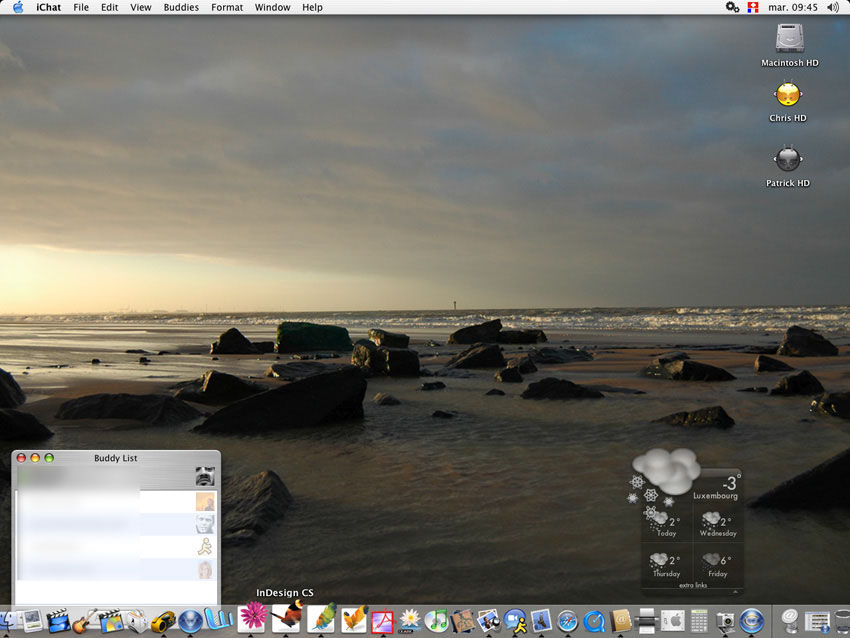Open the Format menu in menu bar
The width and height of the screenshot is (850, 638).
pyautogui.click(x=227, y=7)
